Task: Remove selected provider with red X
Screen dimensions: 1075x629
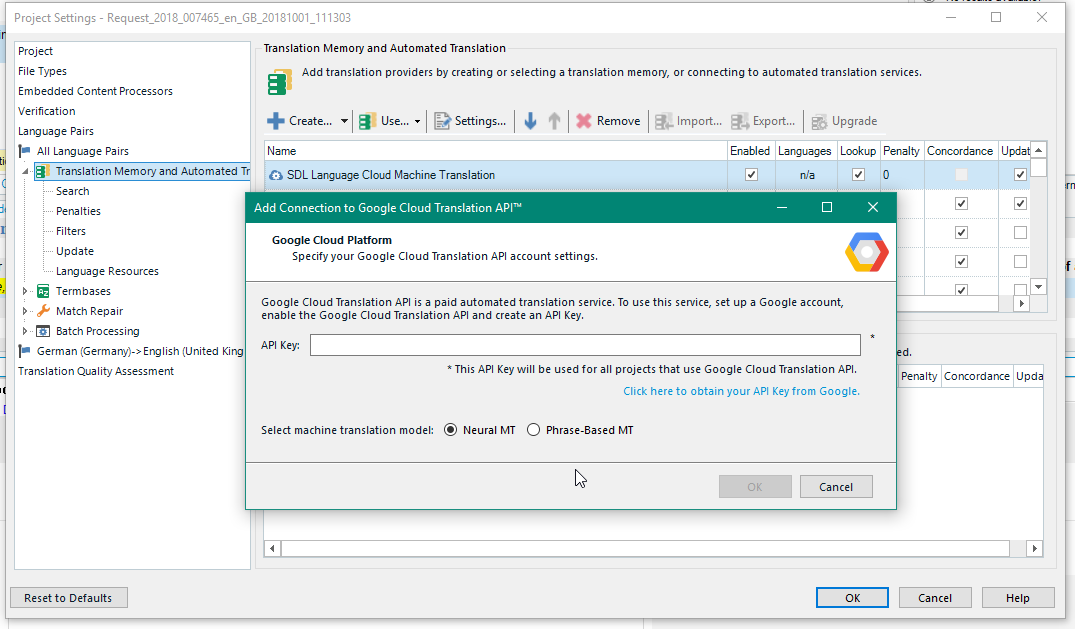Action: pos(584,121)
